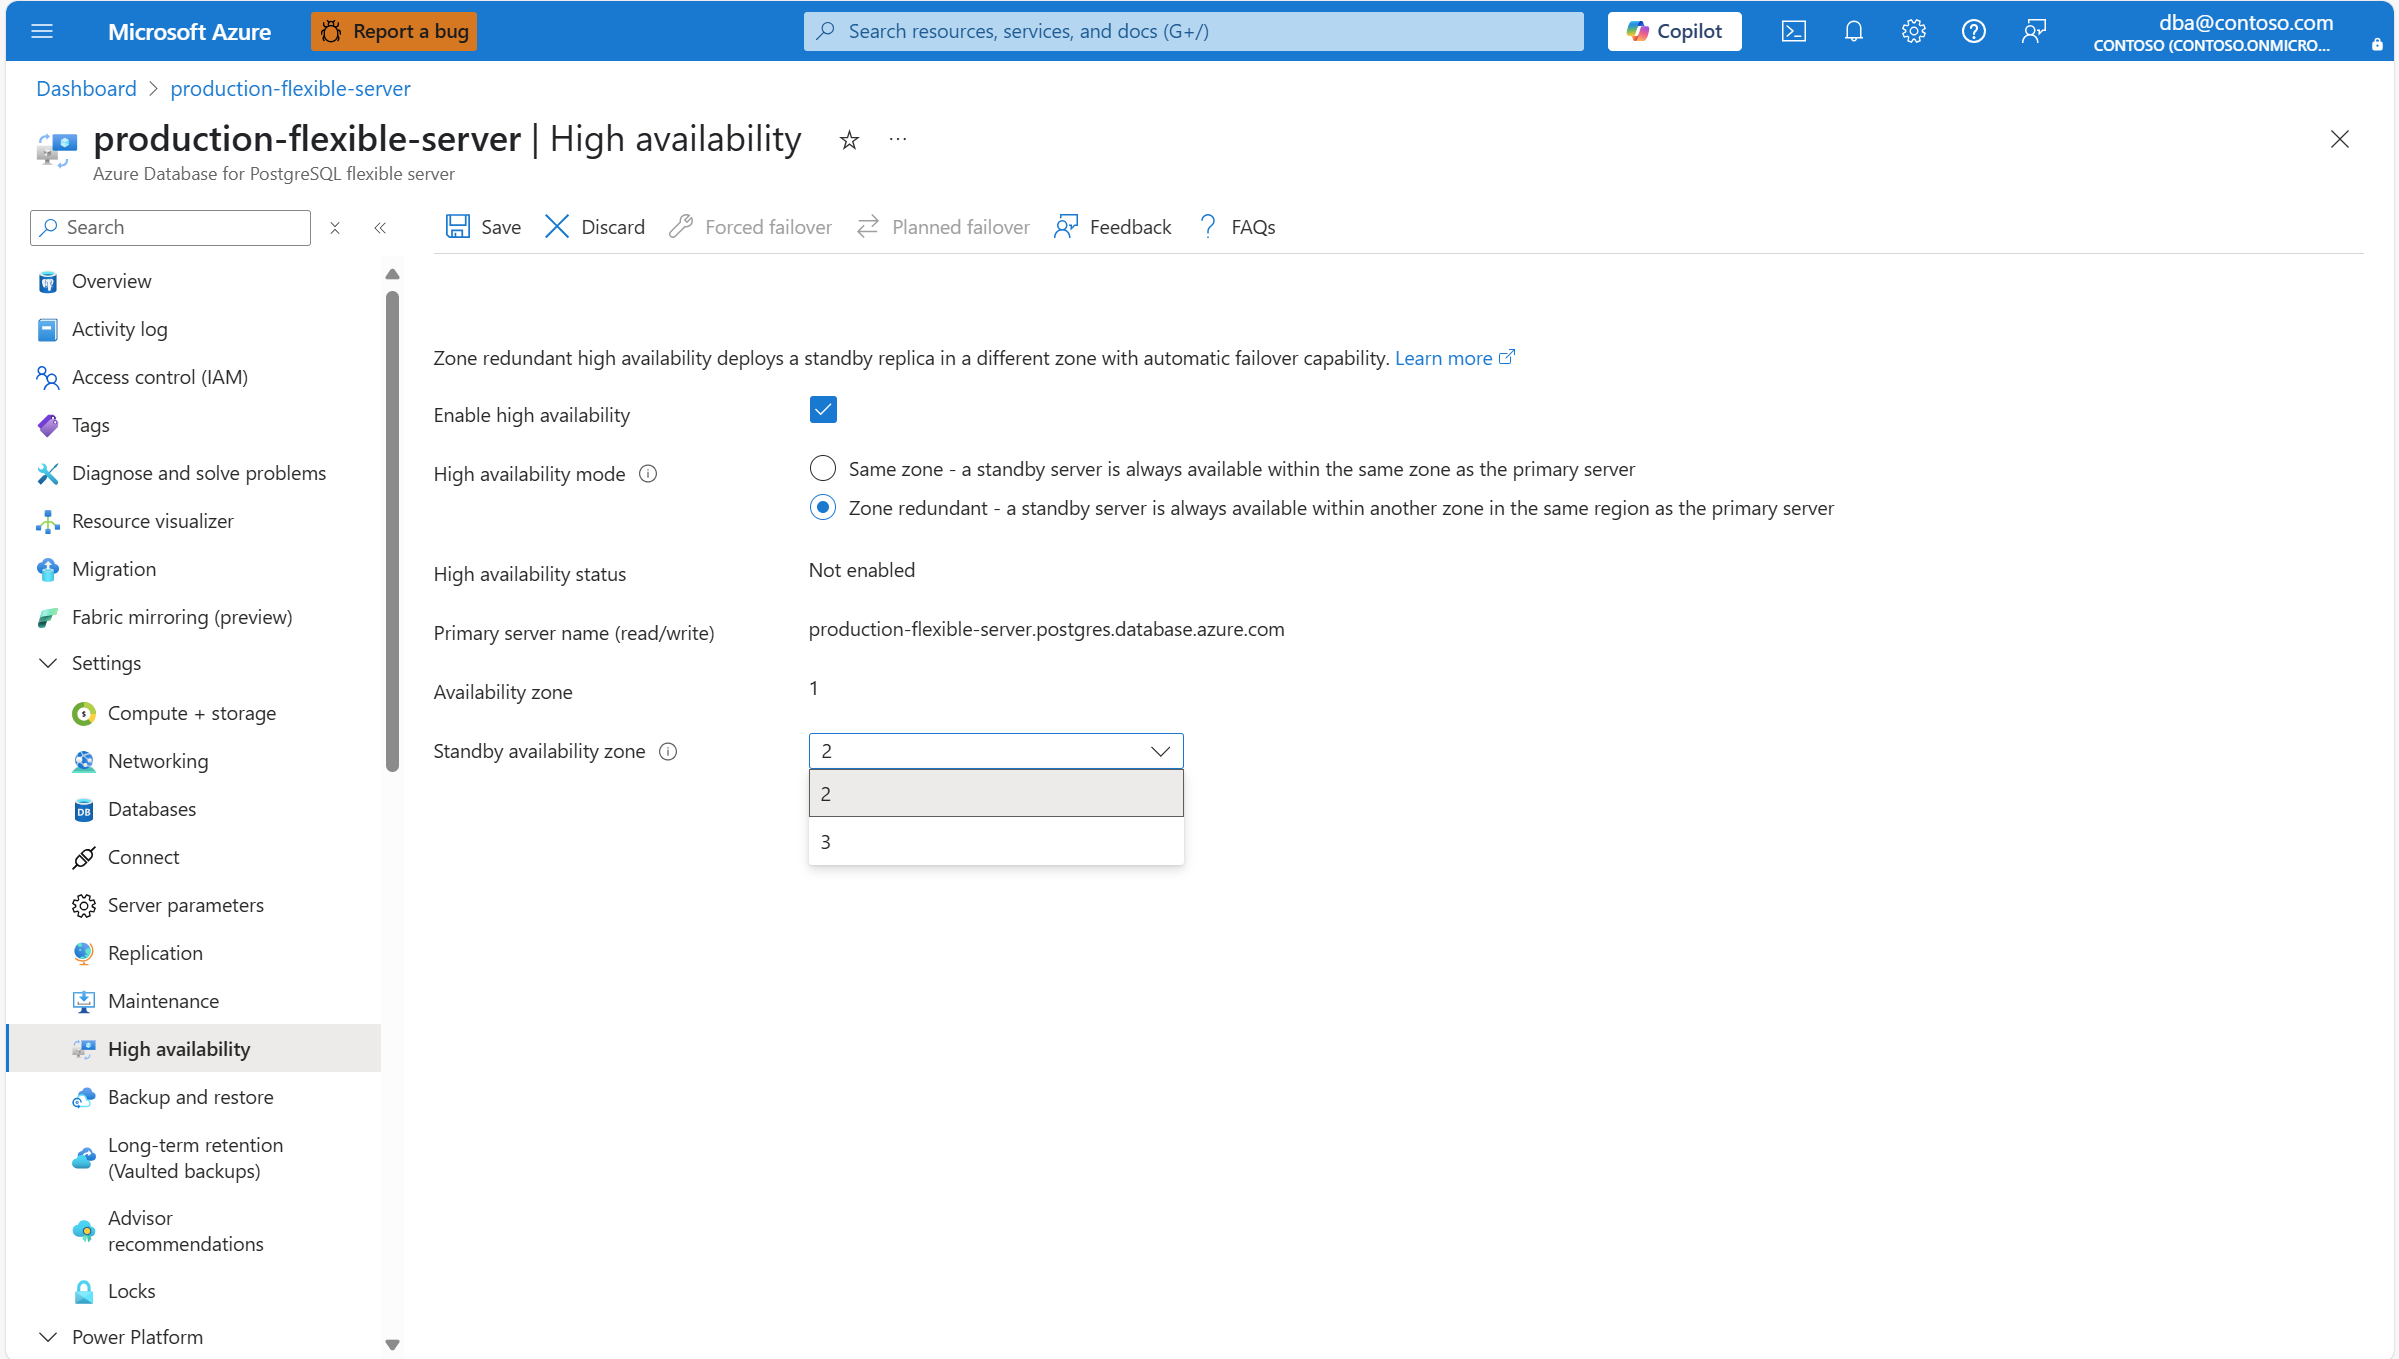Favorite this page with star icon
Image resolution: width=2399 pixels, height=1359 pixels.
coord(849,140)
